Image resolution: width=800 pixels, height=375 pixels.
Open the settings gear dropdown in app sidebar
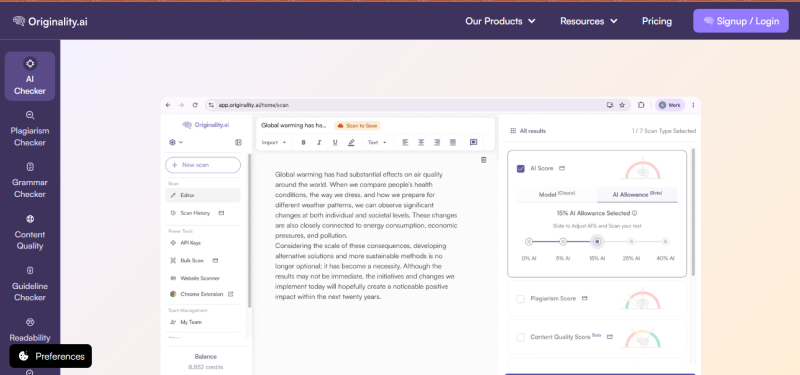point(176,142)
